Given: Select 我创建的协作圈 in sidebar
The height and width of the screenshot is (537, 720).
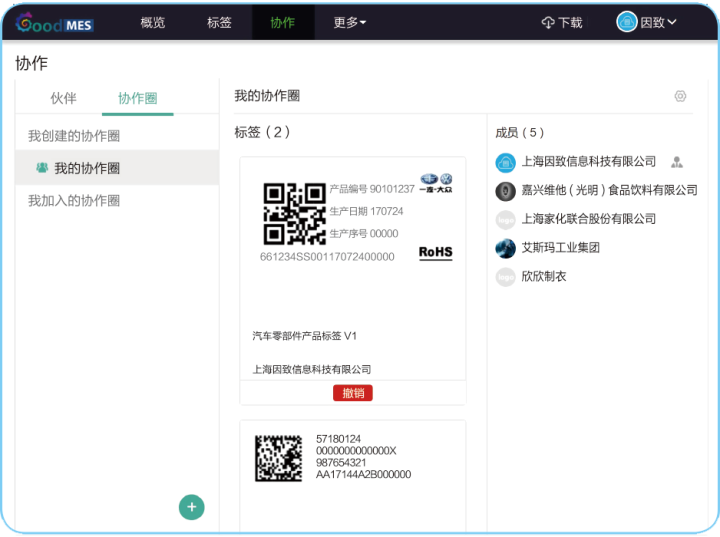Looking at the screenshot, I should pos(74,136).
